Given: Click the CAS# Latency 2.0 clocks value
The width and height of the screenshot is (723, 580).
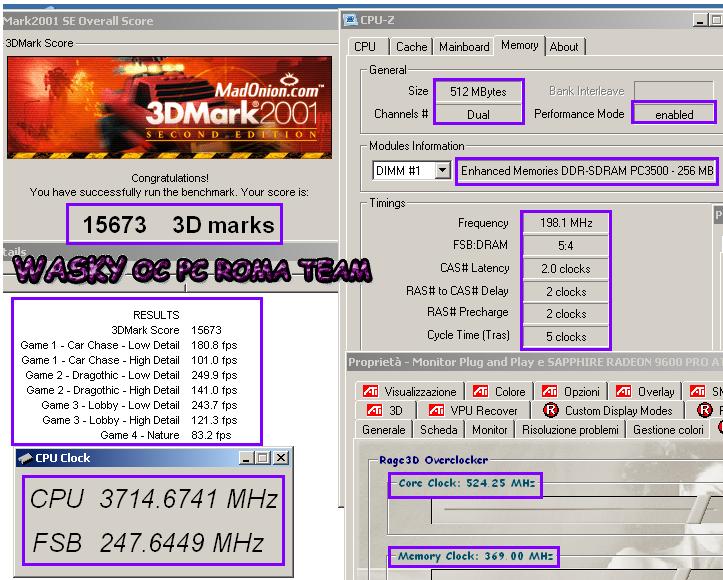Looking at the screenshot, I should (566, 269).
